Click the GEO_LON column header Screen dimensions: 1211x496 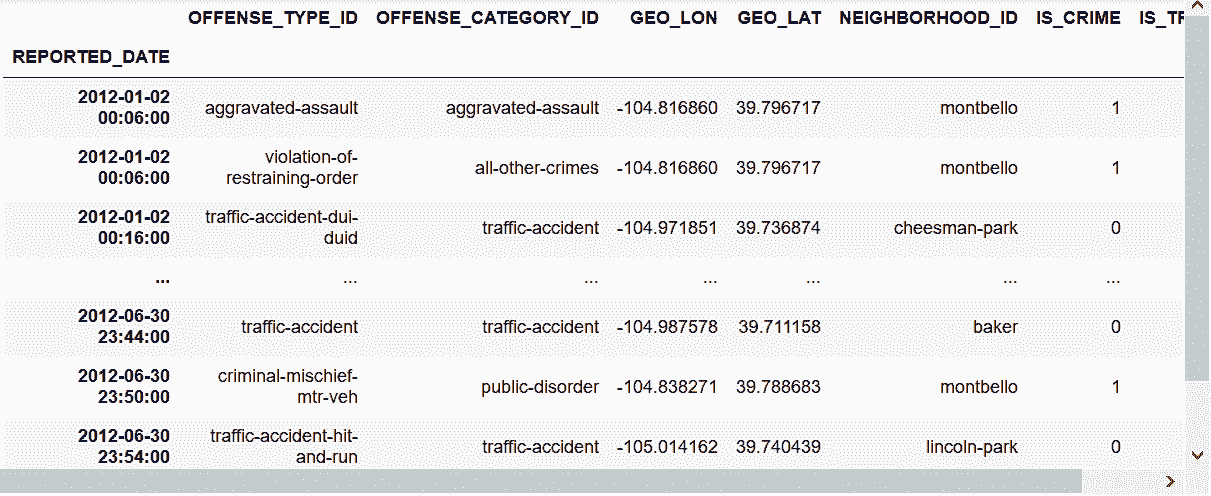click(673, 19)
